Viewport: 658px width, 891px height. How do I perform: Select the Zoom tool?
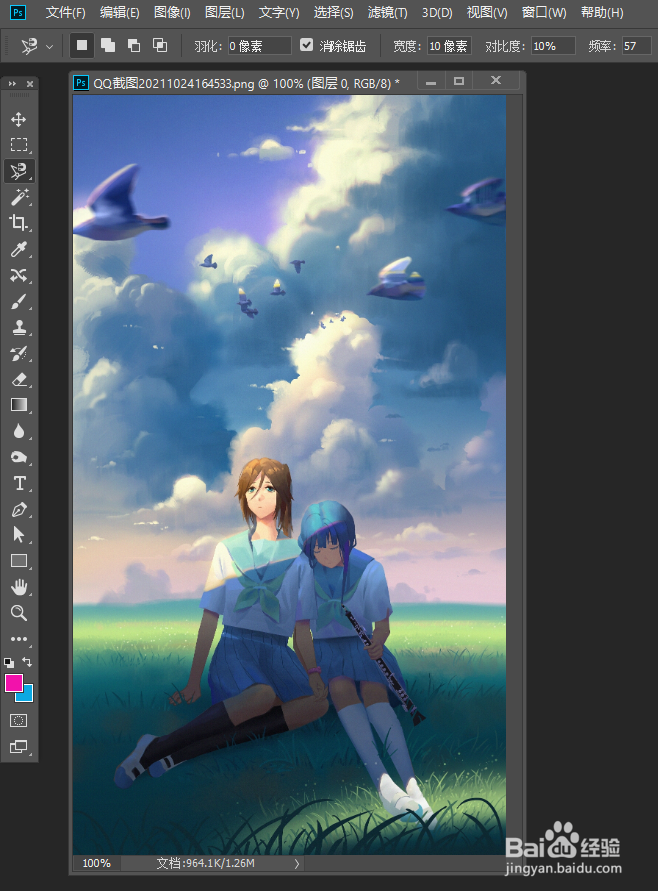pos(19,613)
